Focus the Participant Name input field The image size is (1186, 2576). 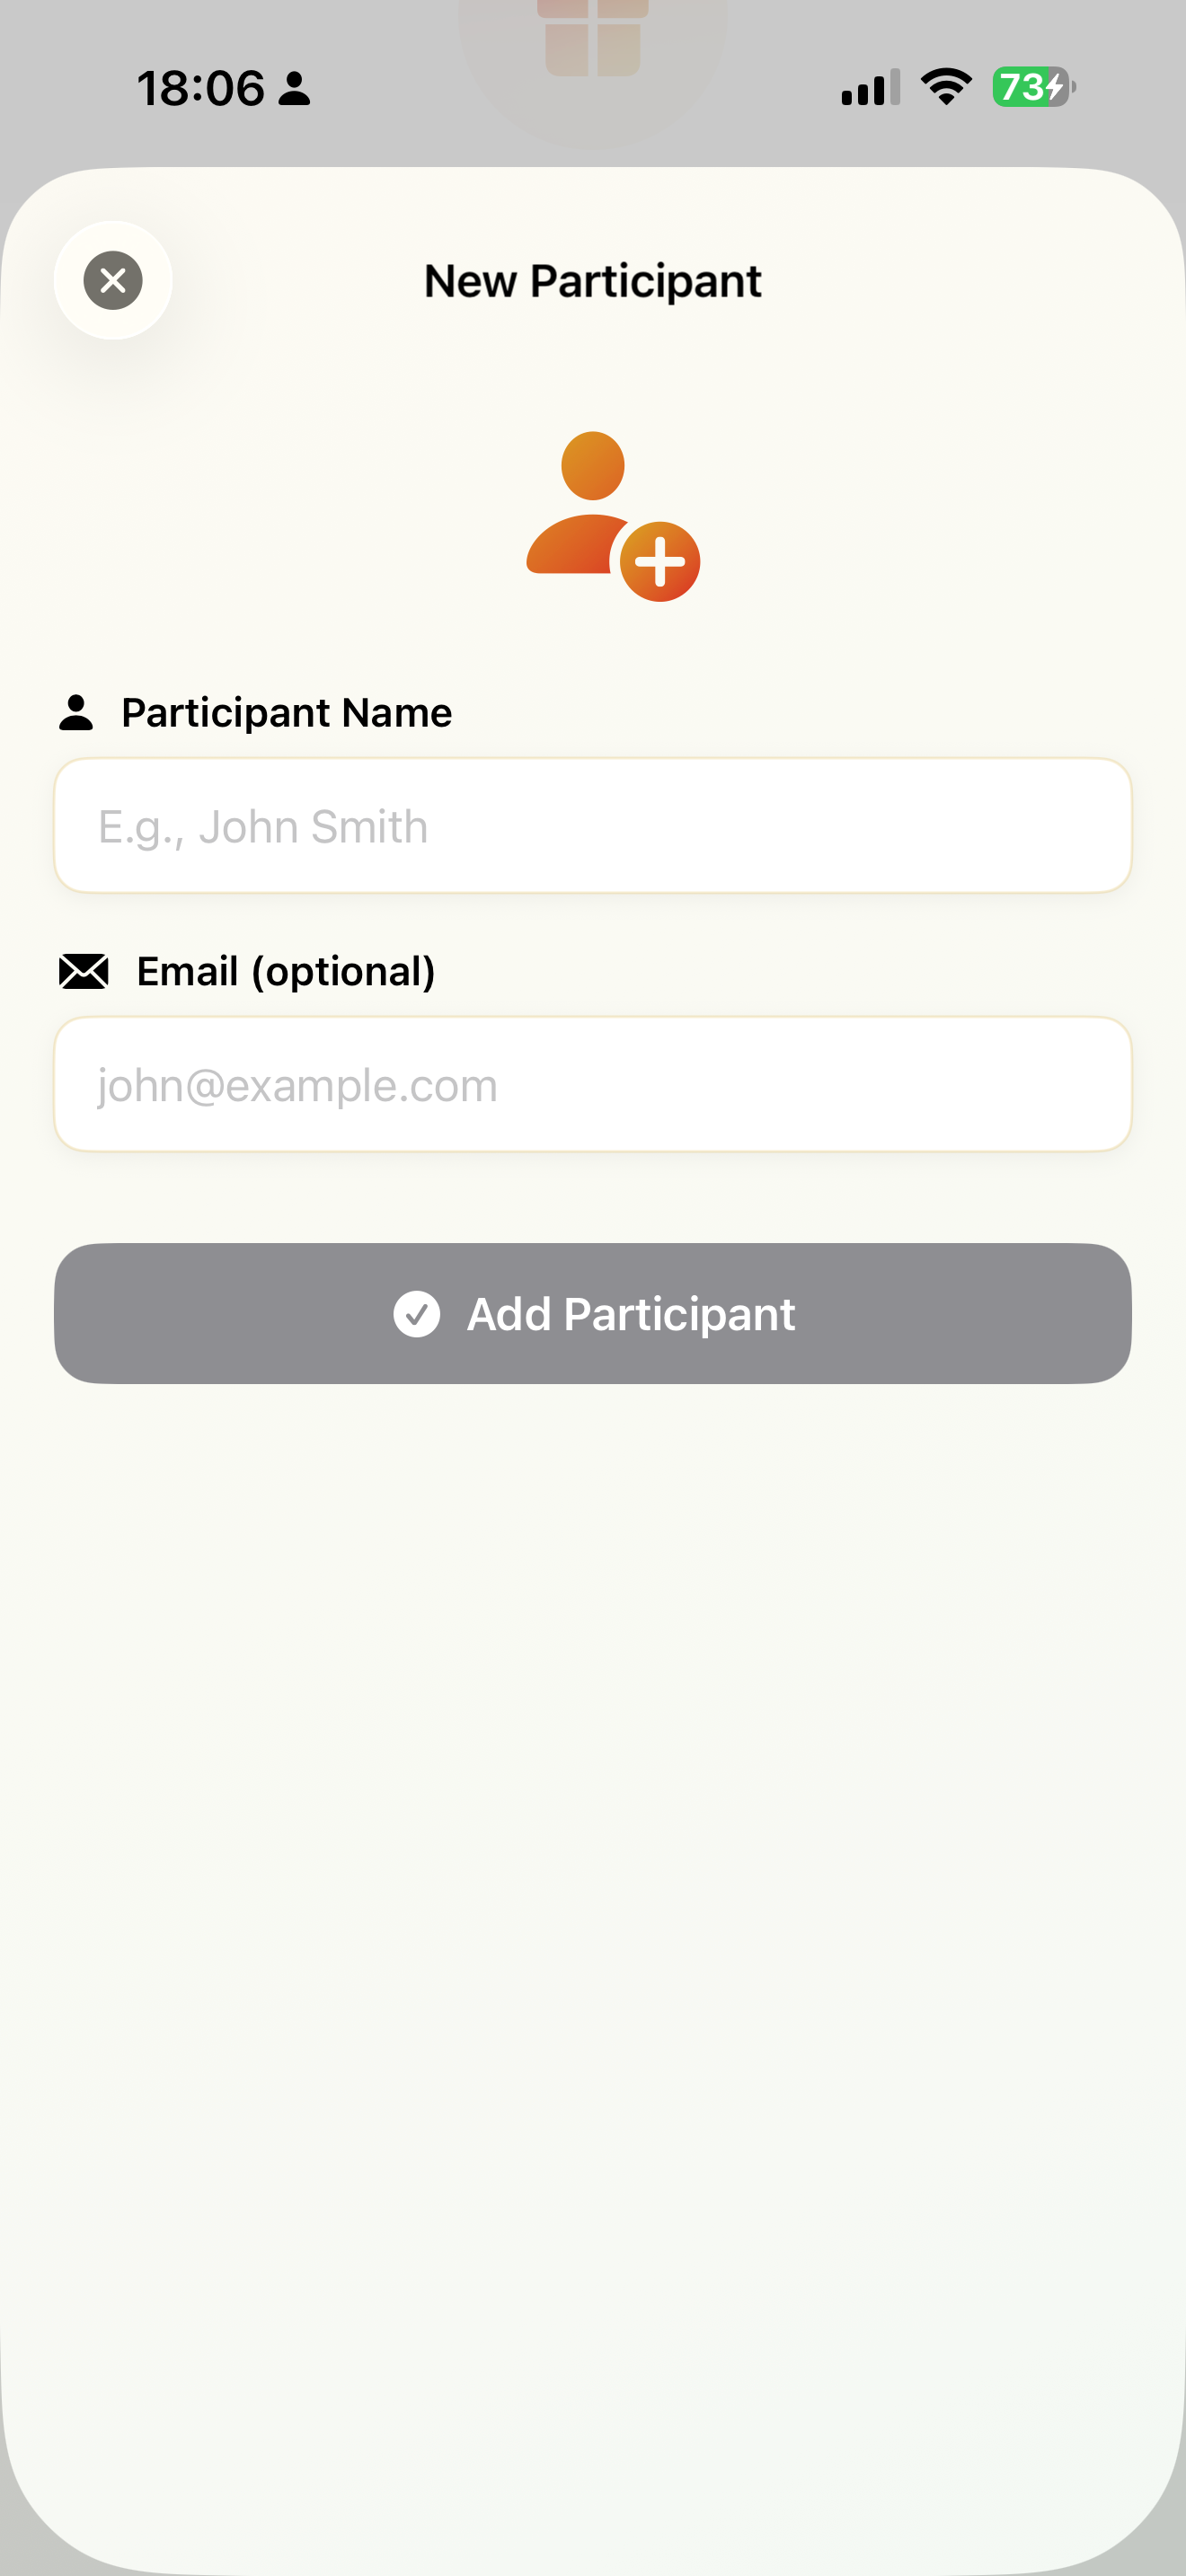tap(593, 825)
